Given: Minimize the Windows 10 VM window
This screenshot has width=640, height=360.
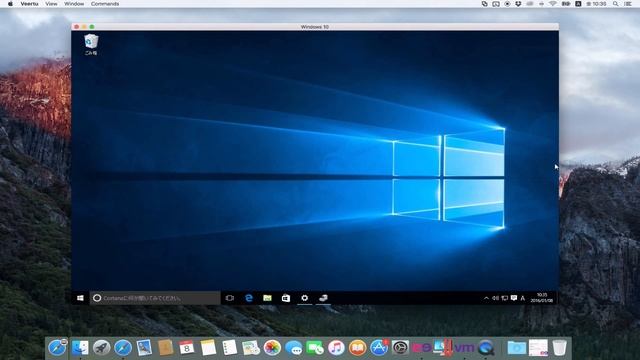Looking at the screenshot, I should (x=84, y=27).
